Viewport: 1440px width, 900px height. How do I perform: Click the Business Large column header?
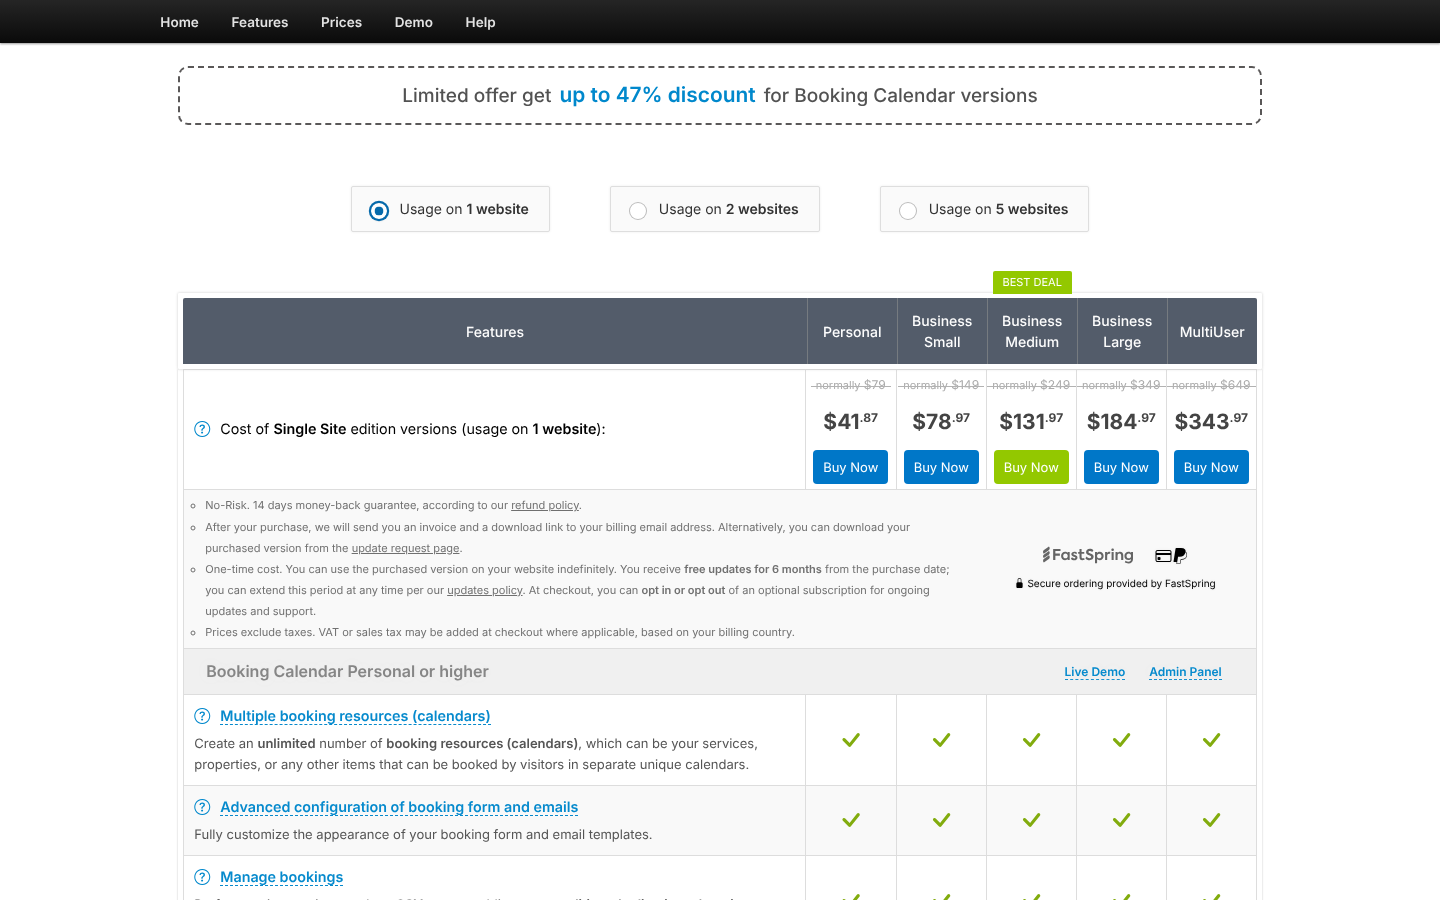click(x=1122, y=332)
